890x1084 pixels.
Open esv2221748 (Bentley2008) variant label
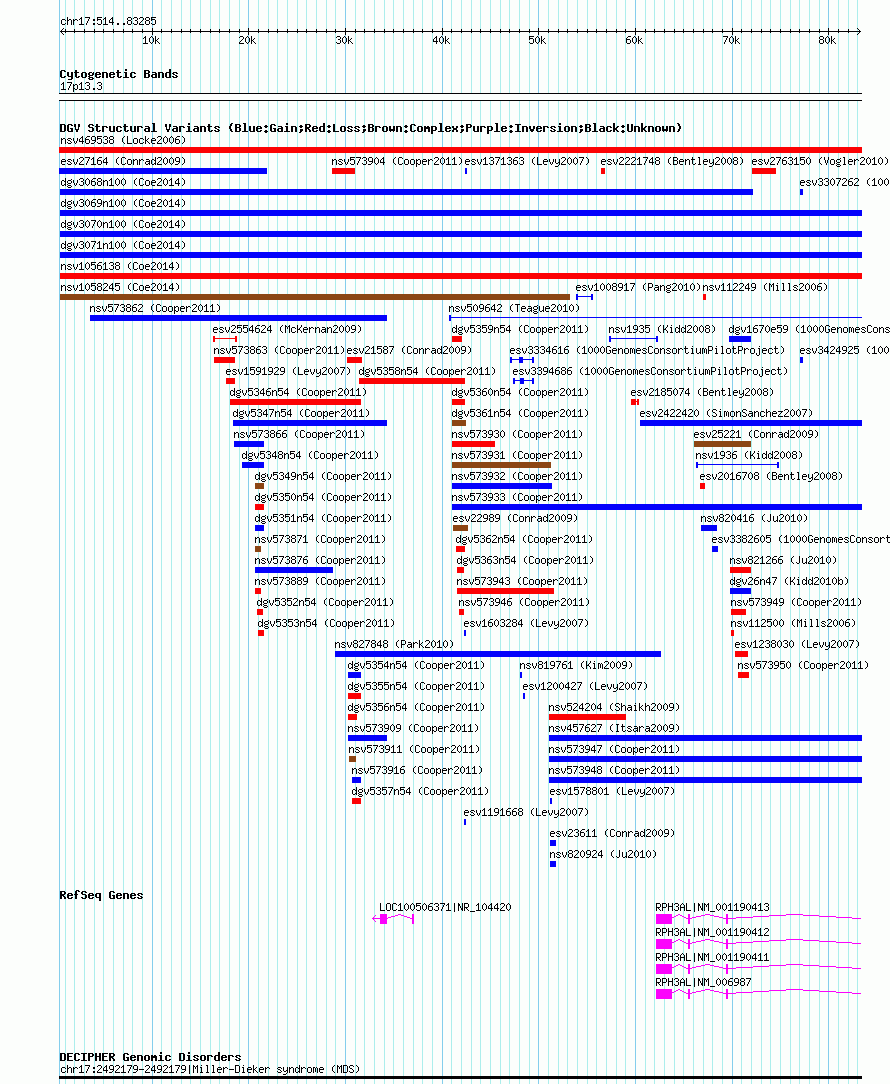(x=671, y=161)
